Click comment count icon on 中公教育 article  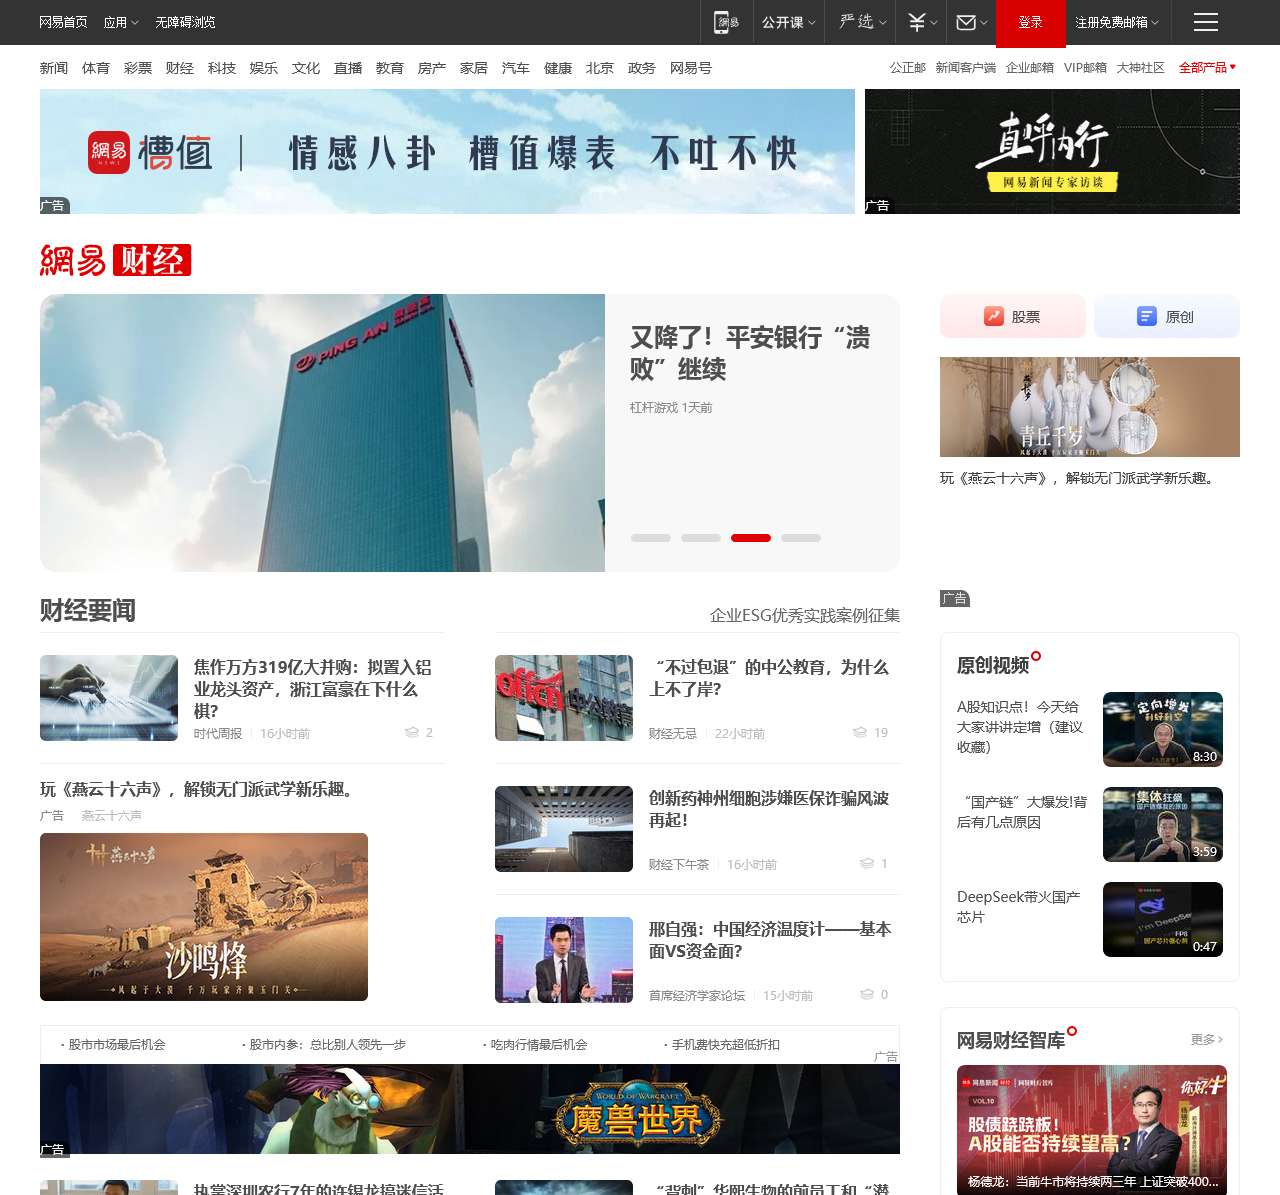(x=860, y=733)
